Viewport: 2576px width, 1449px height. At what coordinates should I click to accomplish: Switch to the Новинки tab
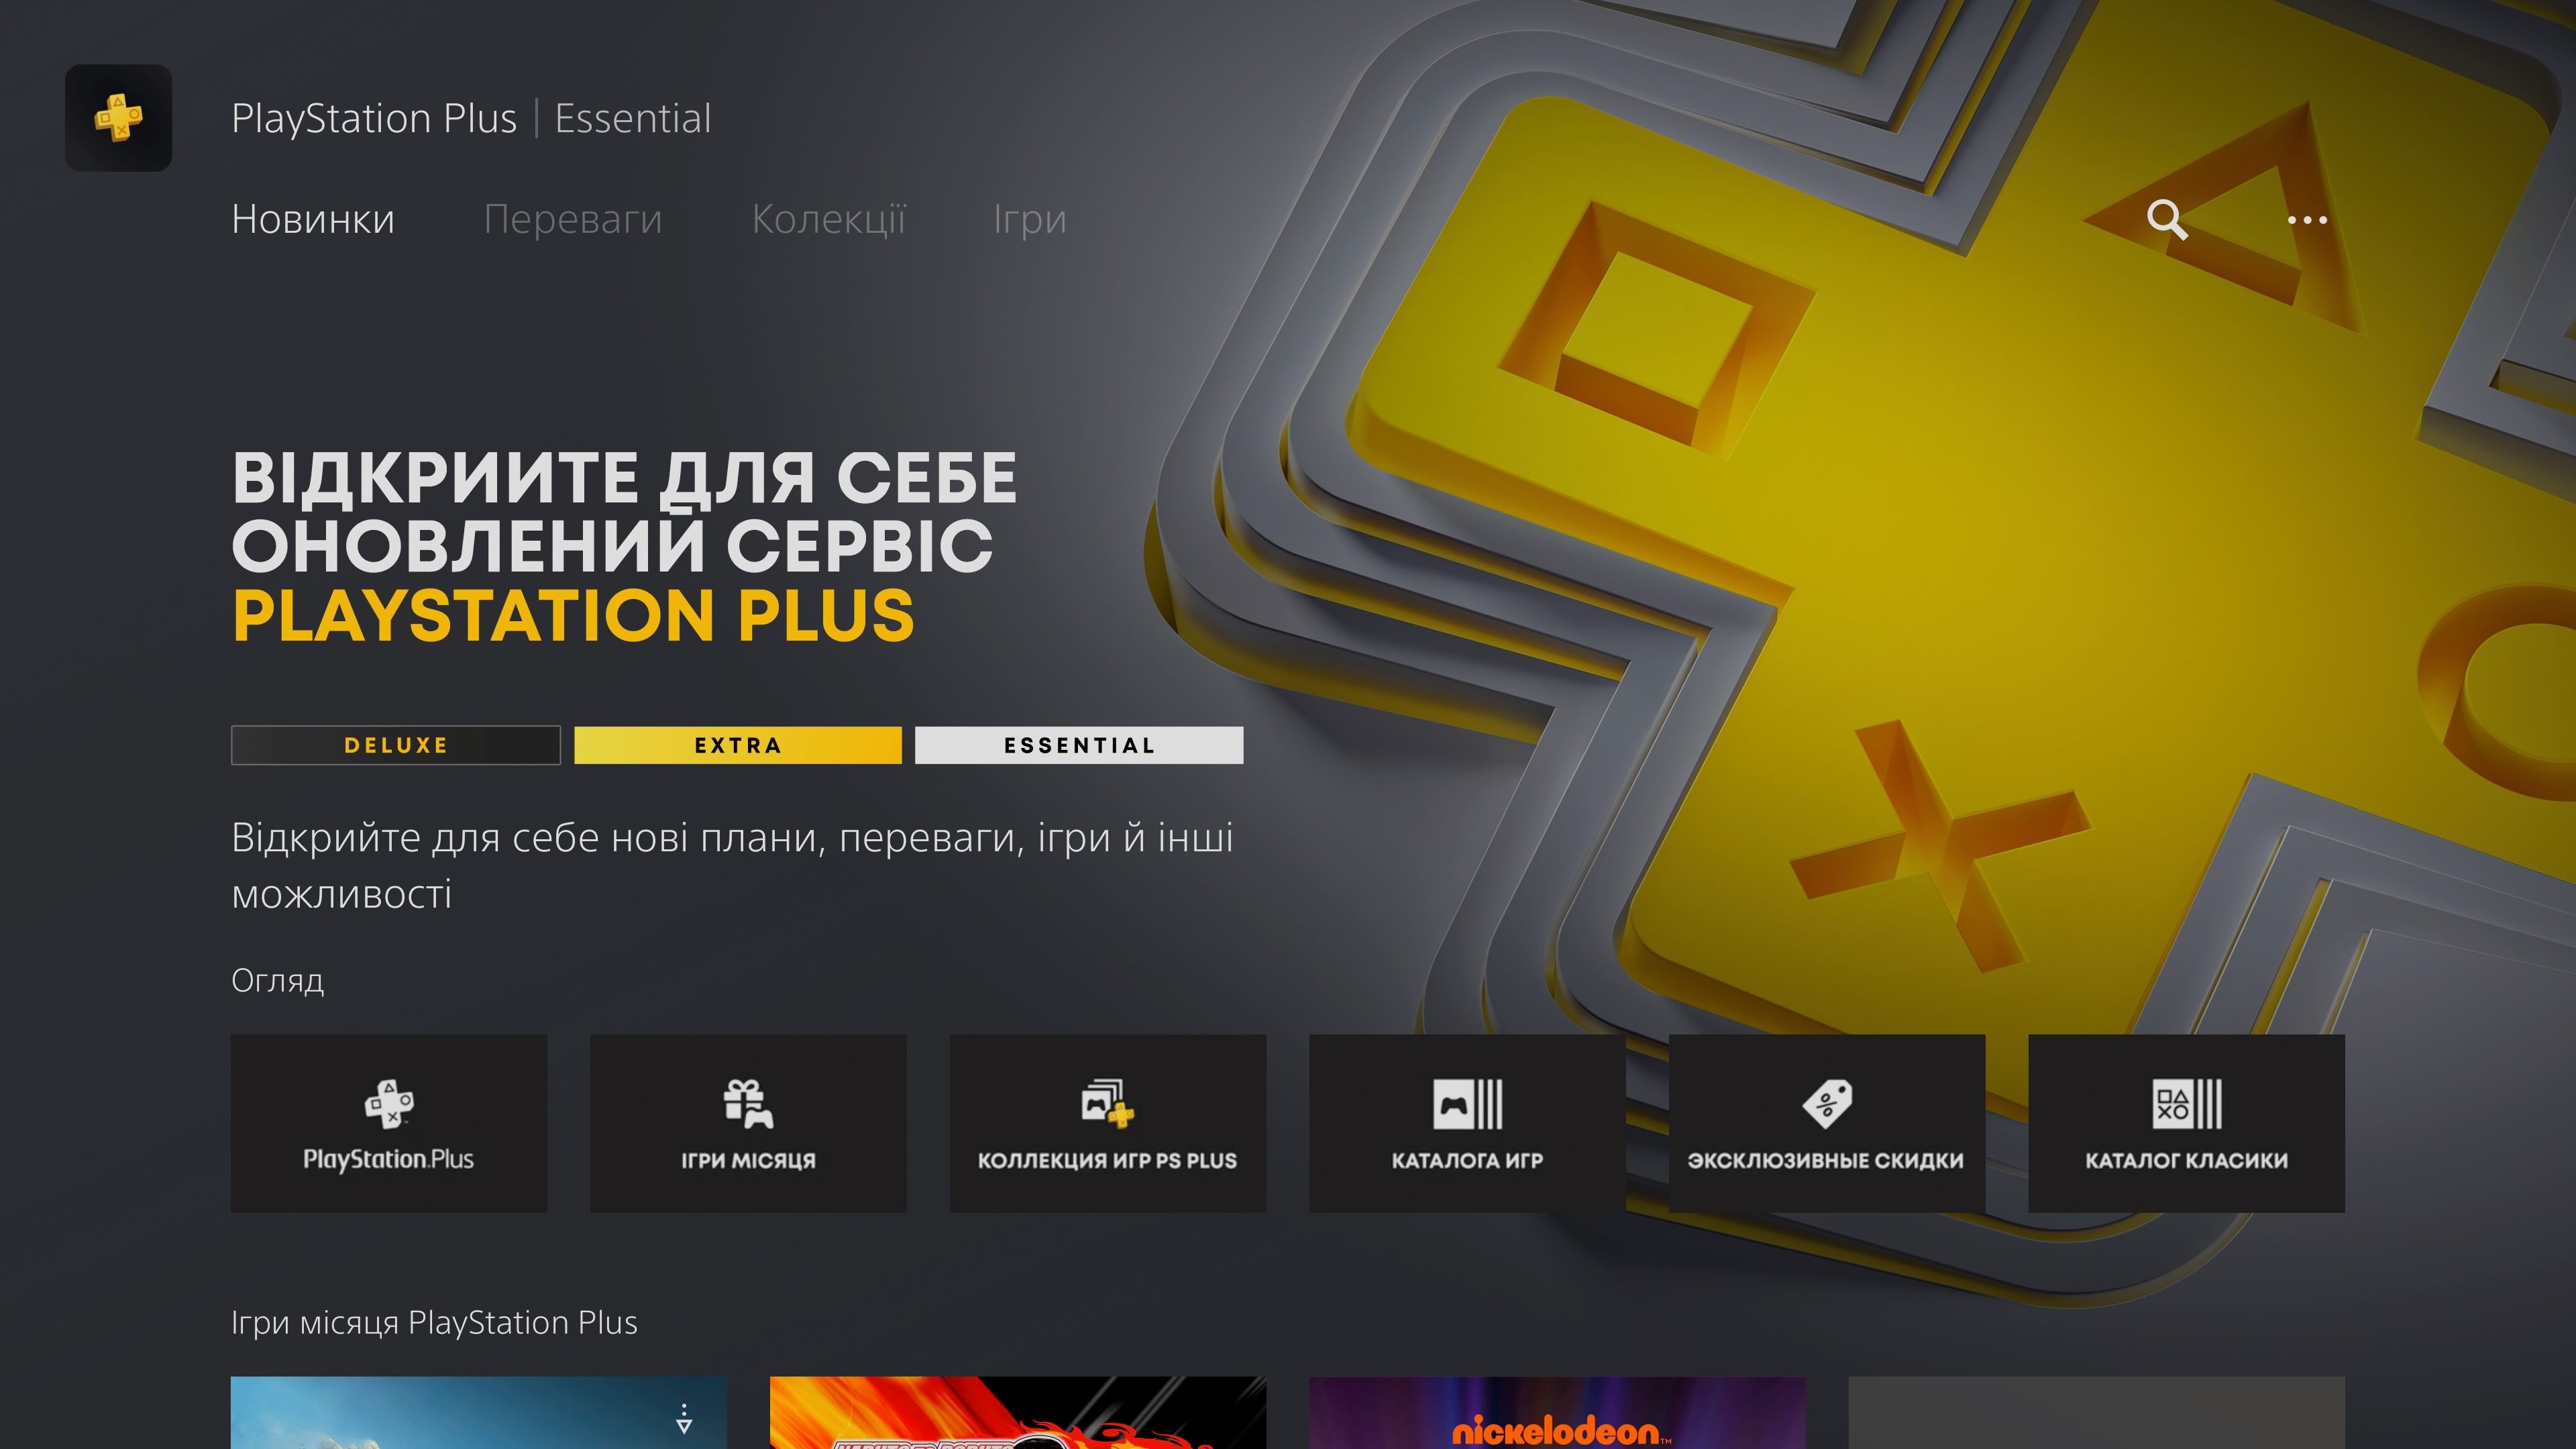313,219
